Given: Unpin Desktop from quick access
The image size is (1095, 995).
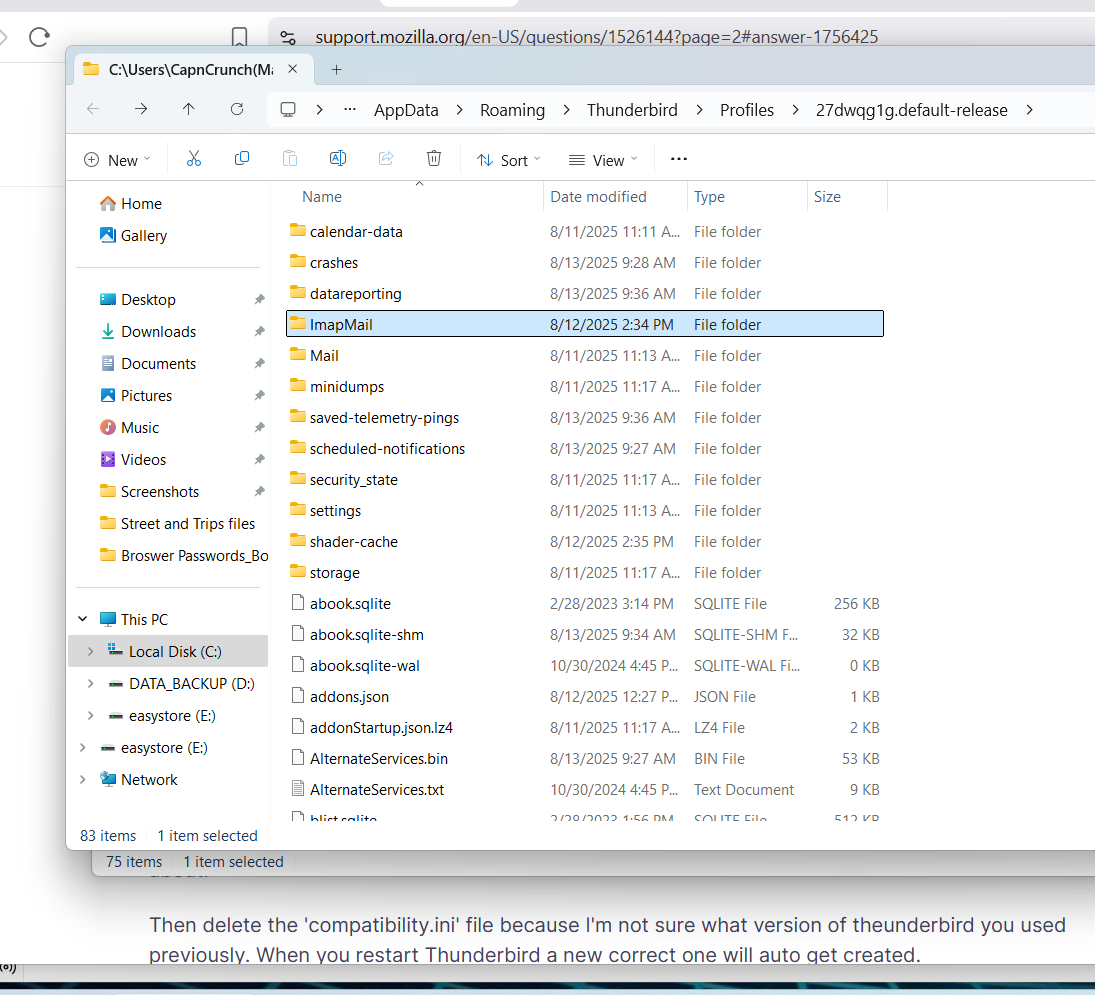Looking at the screenshot, I should pyautogui.click(x=259, y=300).
